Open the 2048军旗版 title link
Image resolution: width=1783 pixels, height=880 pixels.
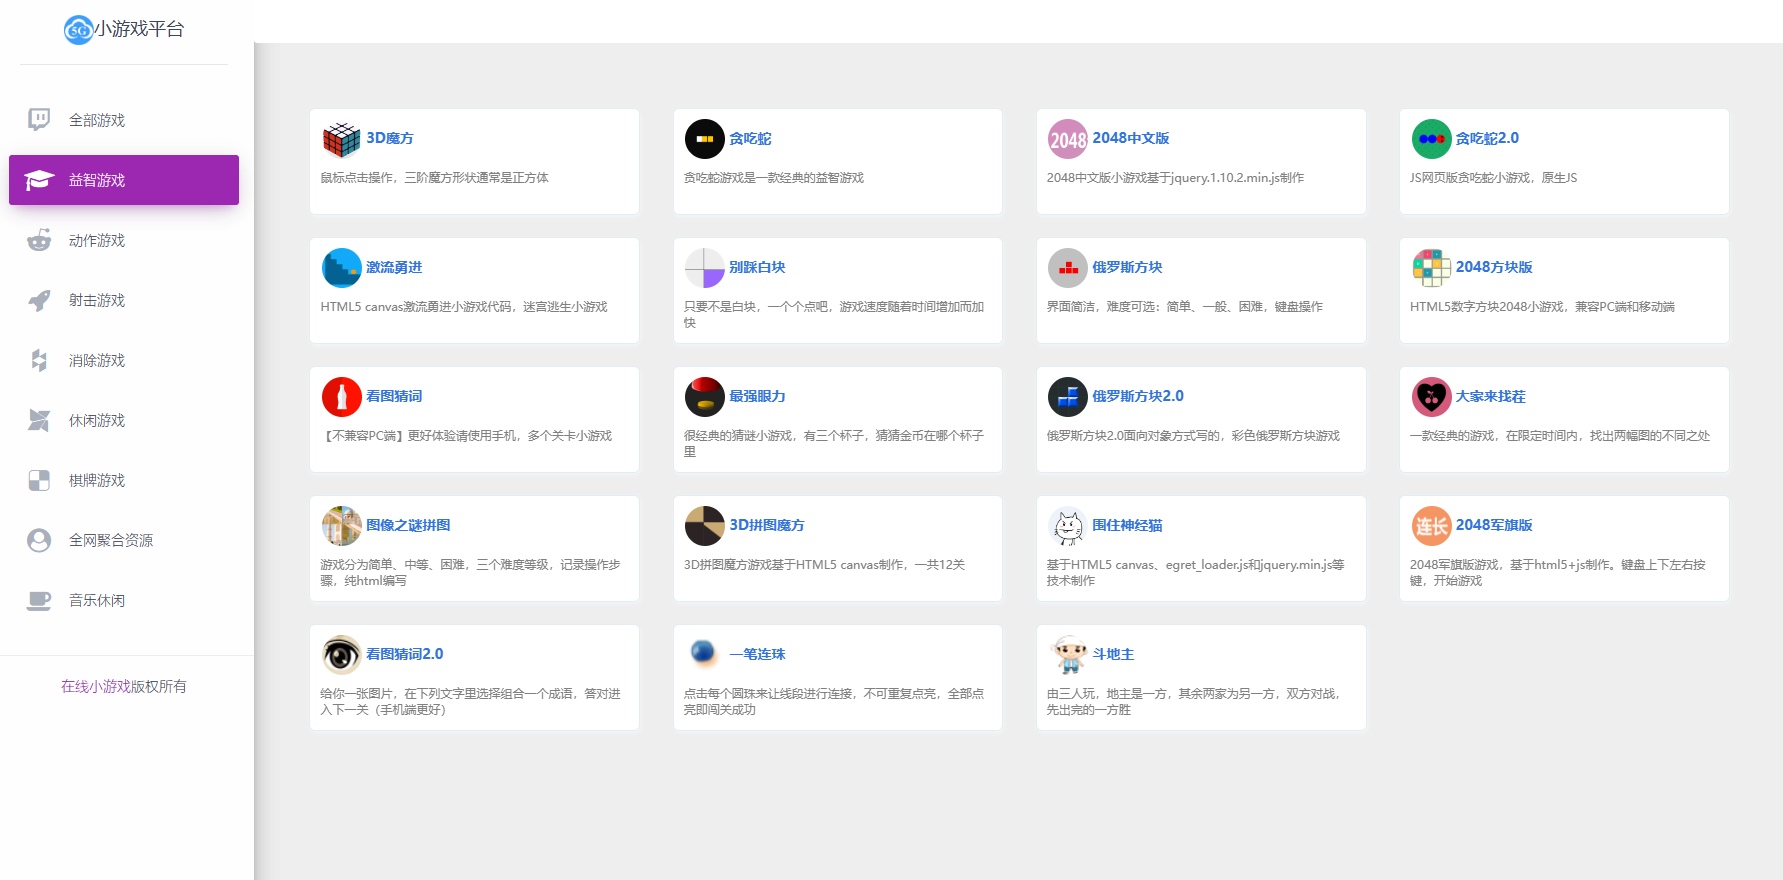pos(1494,525)
